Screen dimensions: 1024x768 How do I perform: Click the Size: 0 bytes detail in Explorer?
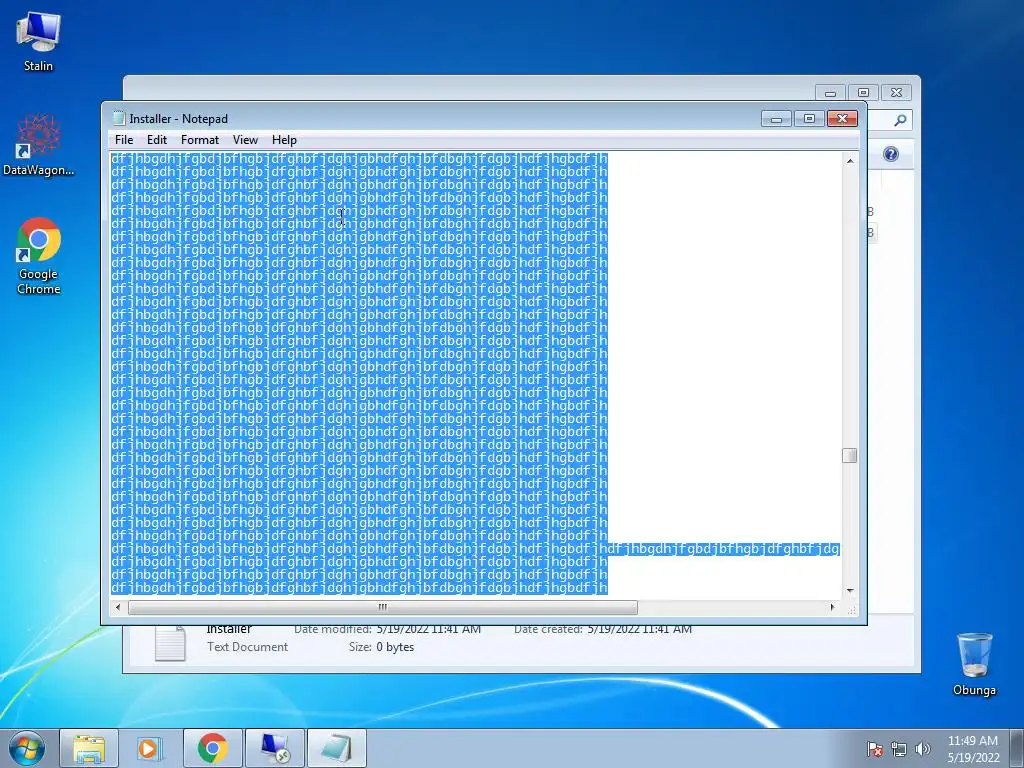point(381,647)
